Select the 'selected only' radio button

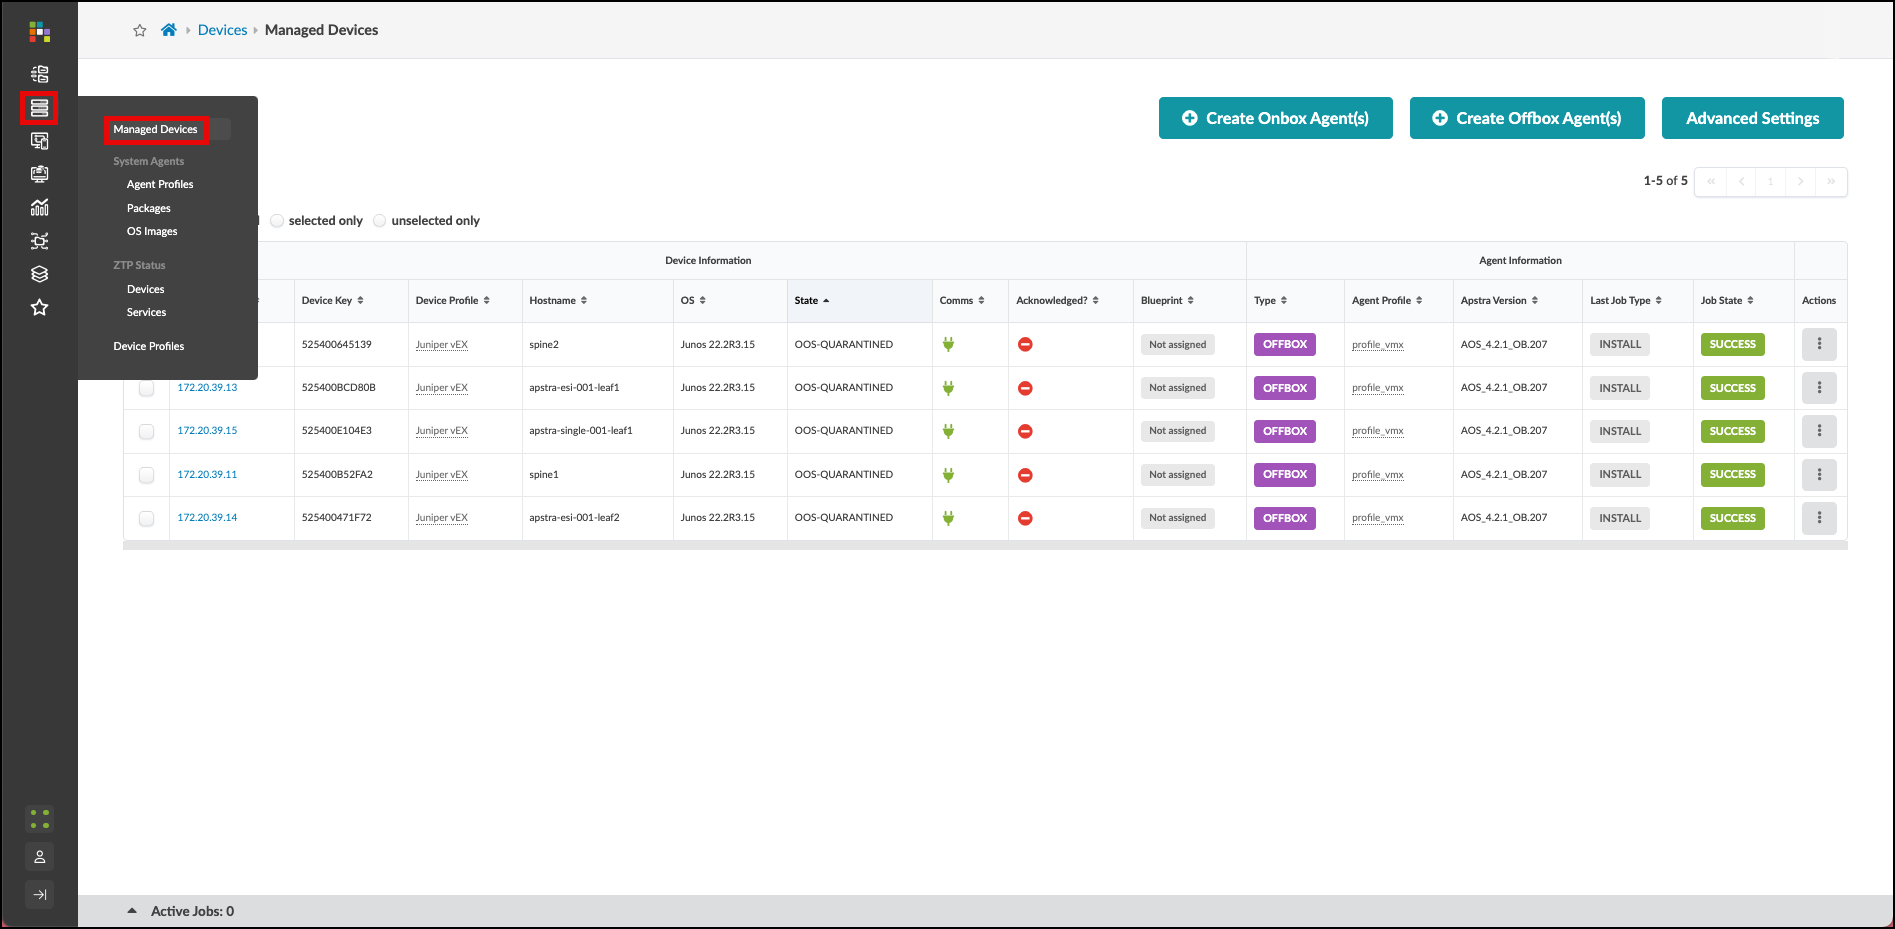pyautogui.click(x=277, y=221)
